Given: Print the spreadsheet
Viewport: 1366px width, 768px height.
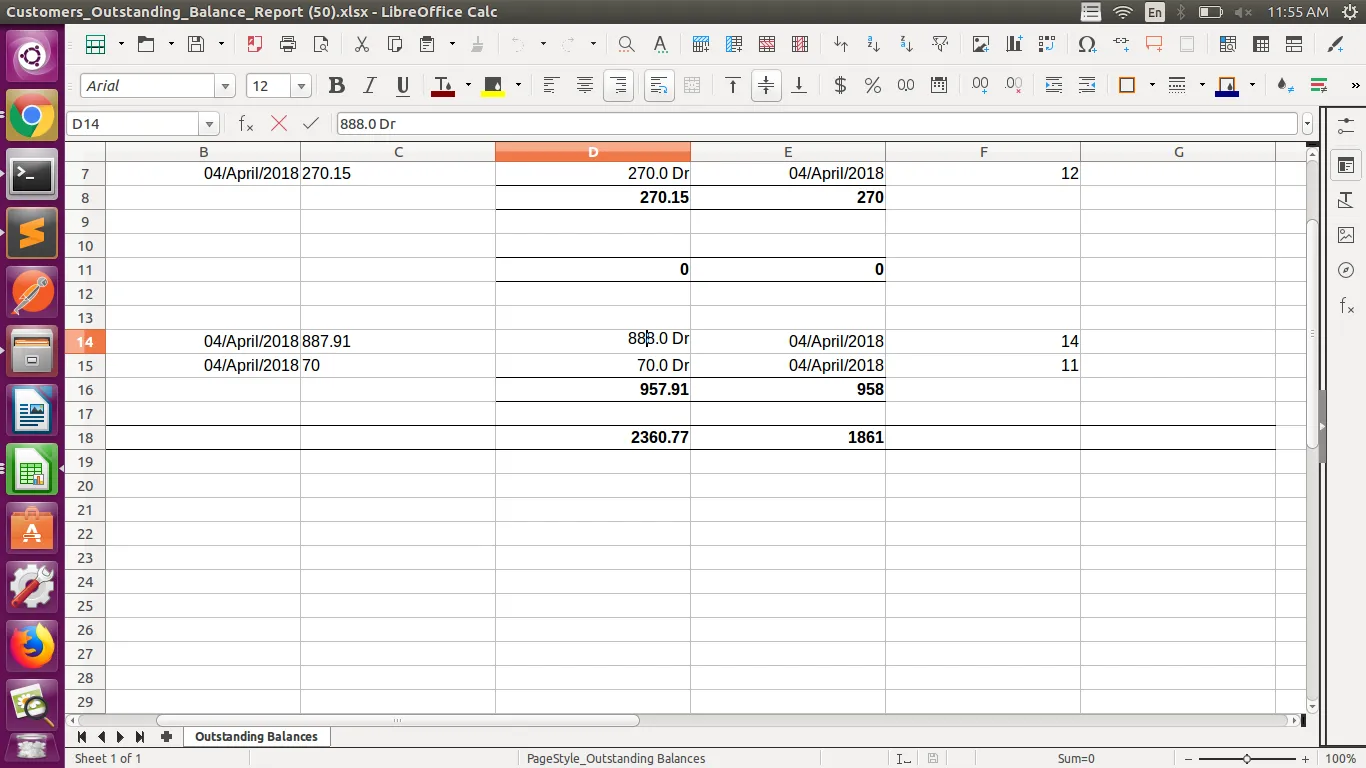Looking at the screenshot, I should pyautogui.click(x=288, y=44).
